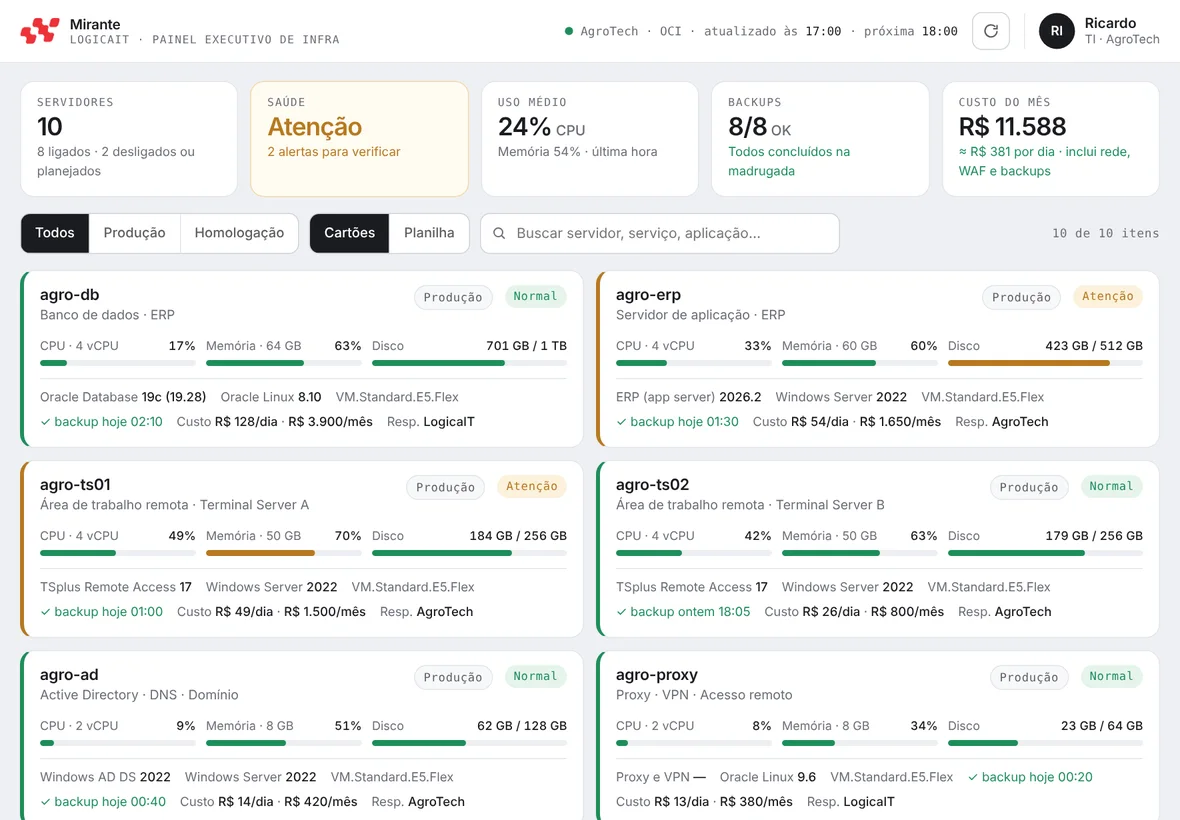Click the refresh data button
Screen dimensions: 1180x820
coord(990,31)
